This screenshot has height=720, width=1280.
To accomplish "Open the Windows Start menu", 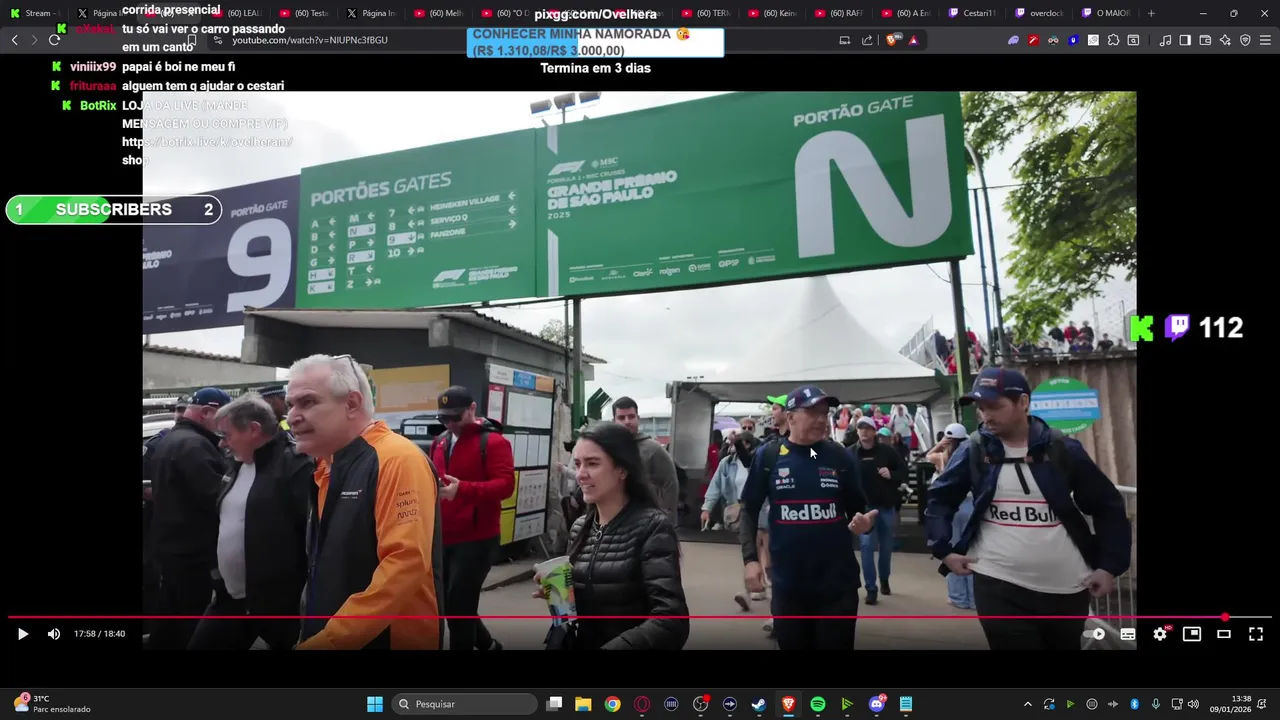I will tap(375, 704).
